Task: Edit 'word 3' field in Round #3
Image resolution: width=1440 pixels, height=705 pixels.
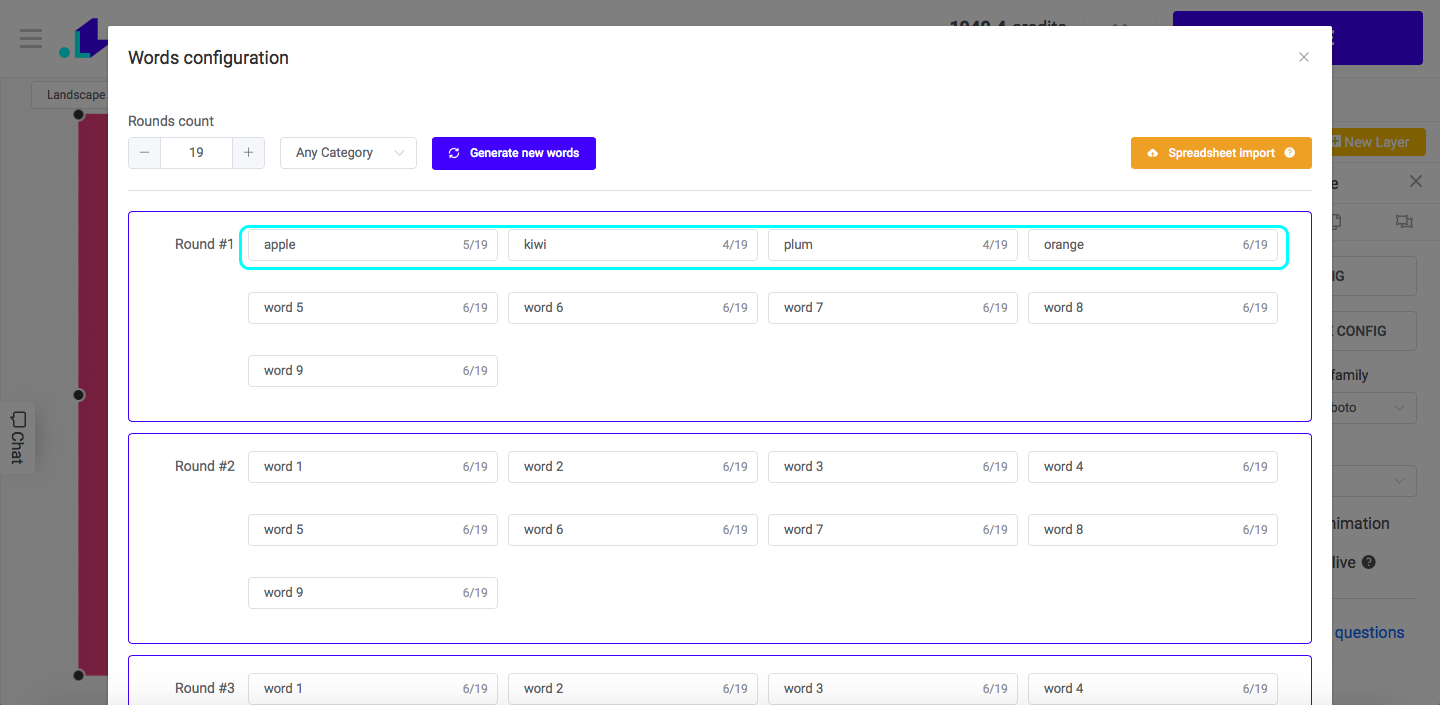Action: click(893, 689)
